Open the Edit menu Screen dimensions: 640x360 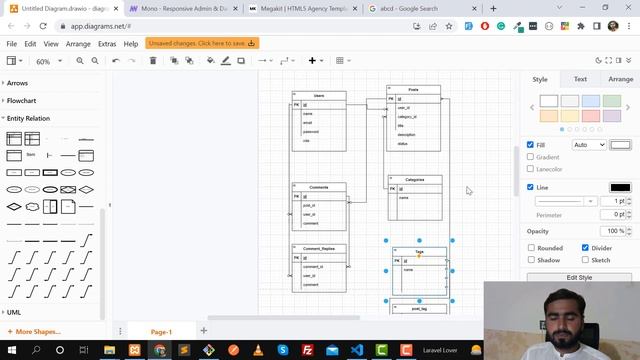30,44
